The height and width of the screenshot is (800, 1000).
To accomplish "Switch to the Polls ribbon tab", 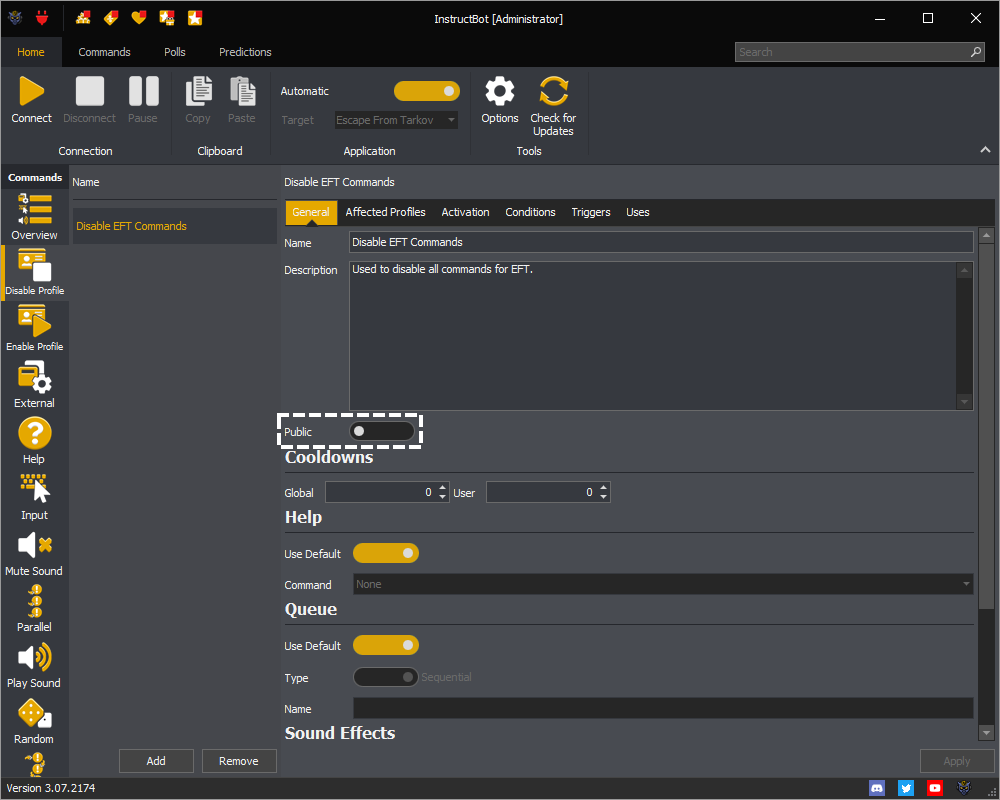I will (x=175, y=52).
